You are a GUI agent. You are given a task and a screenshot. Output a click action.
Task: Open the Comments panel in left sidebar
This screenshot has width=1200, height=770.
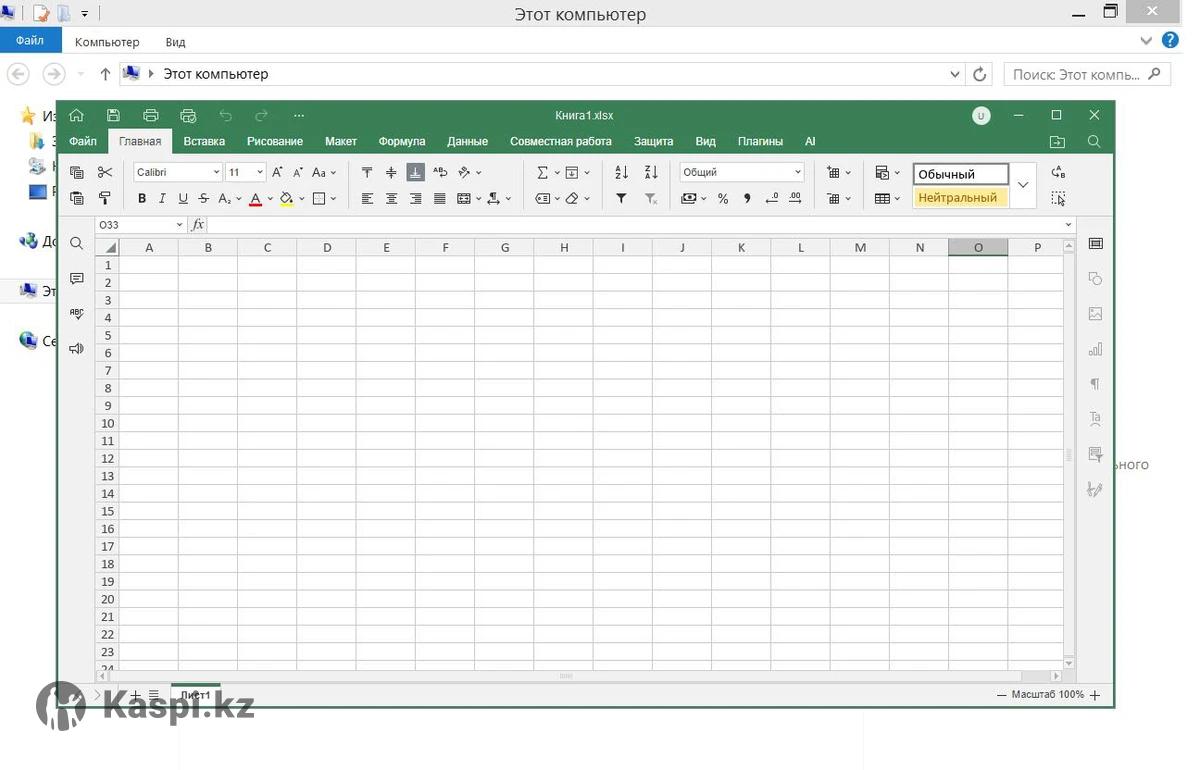[77, 279]
